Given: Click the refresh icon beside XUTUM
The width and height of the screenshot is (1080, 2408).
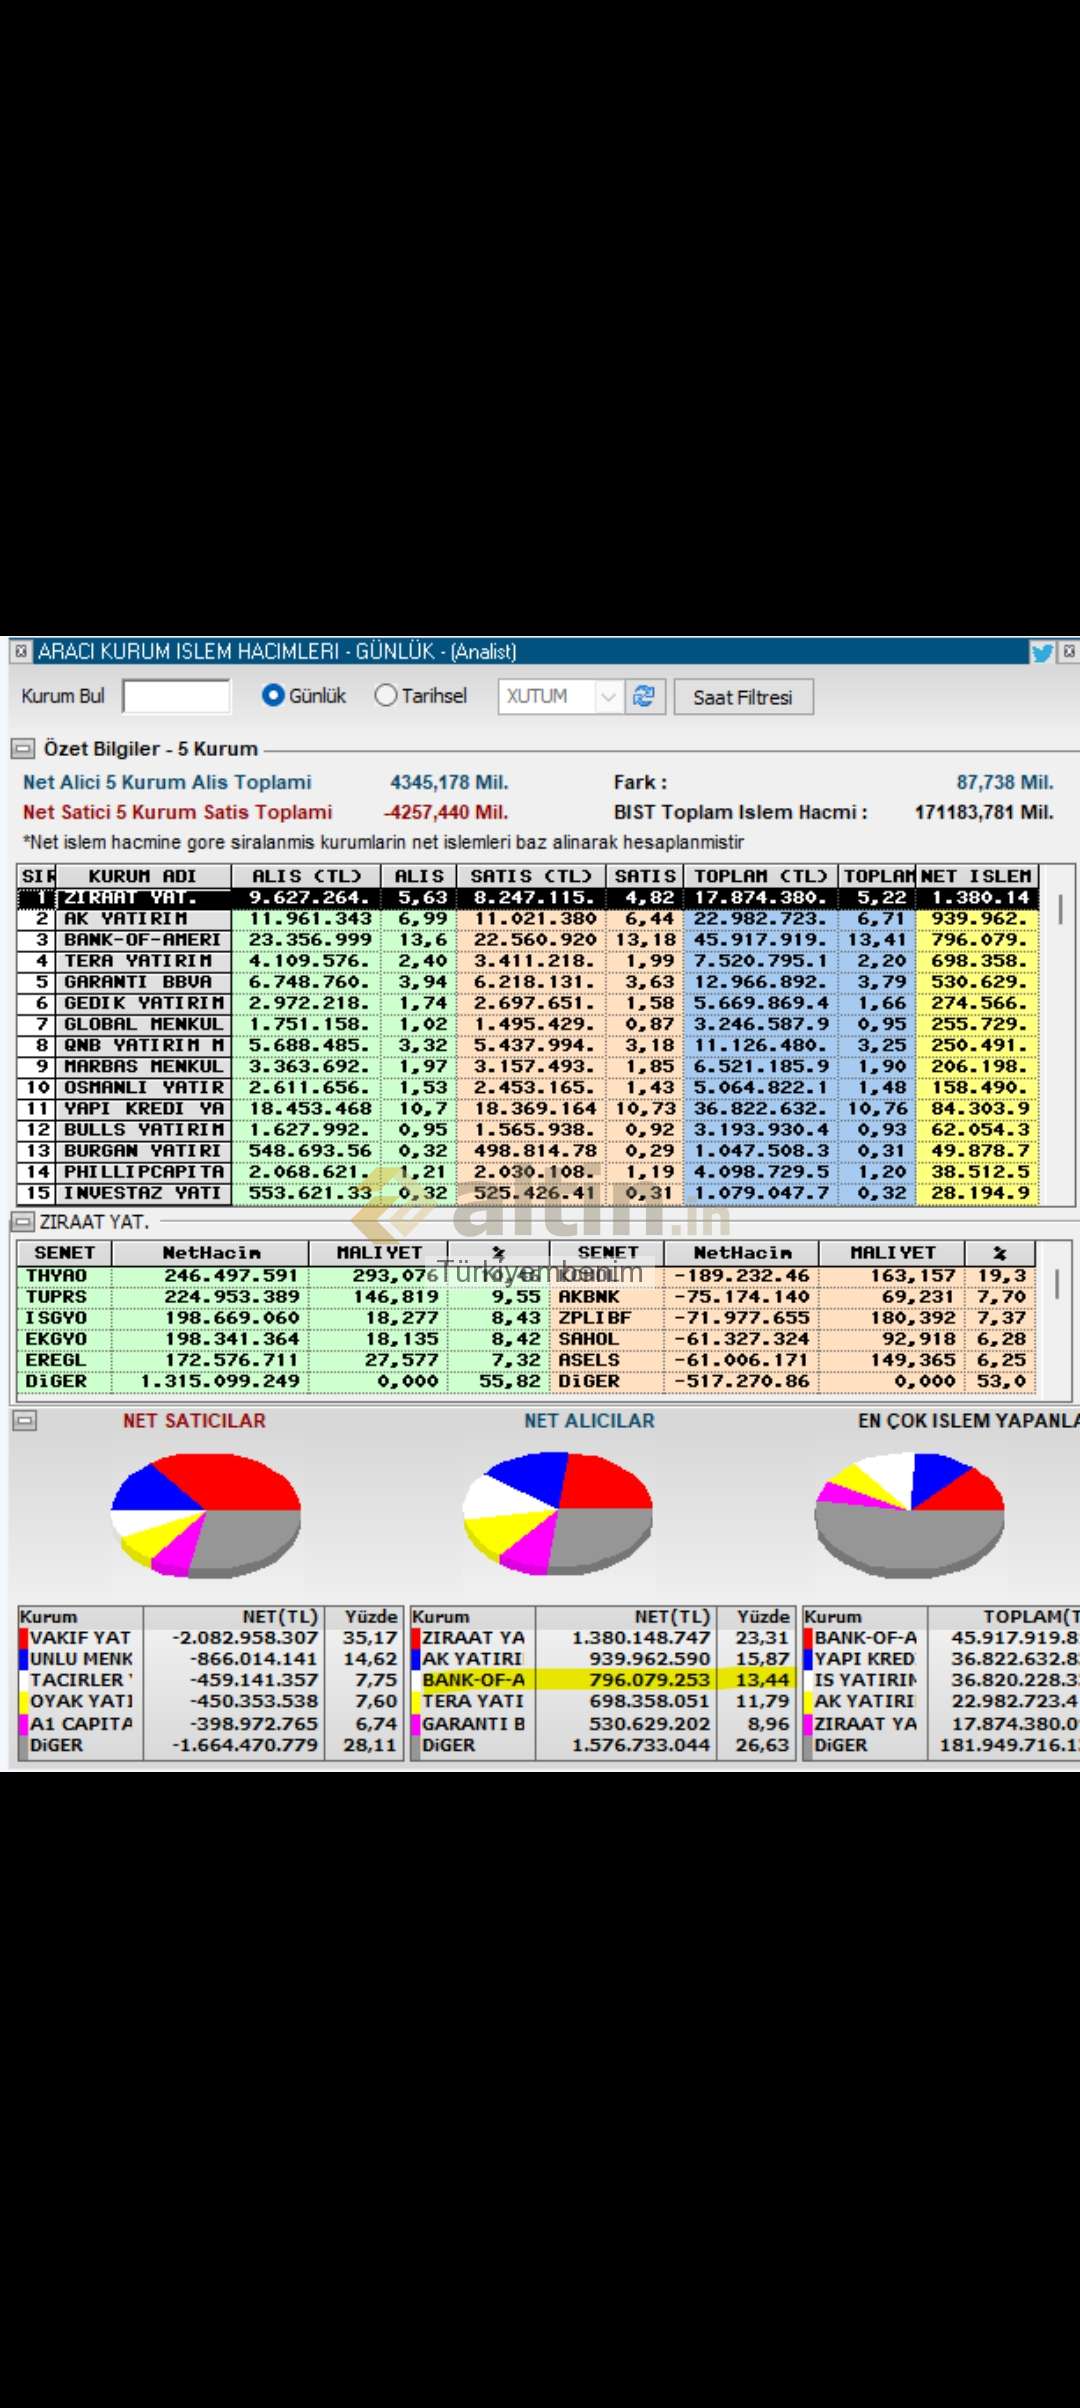Looking at the screenshot, I should 643,696.
